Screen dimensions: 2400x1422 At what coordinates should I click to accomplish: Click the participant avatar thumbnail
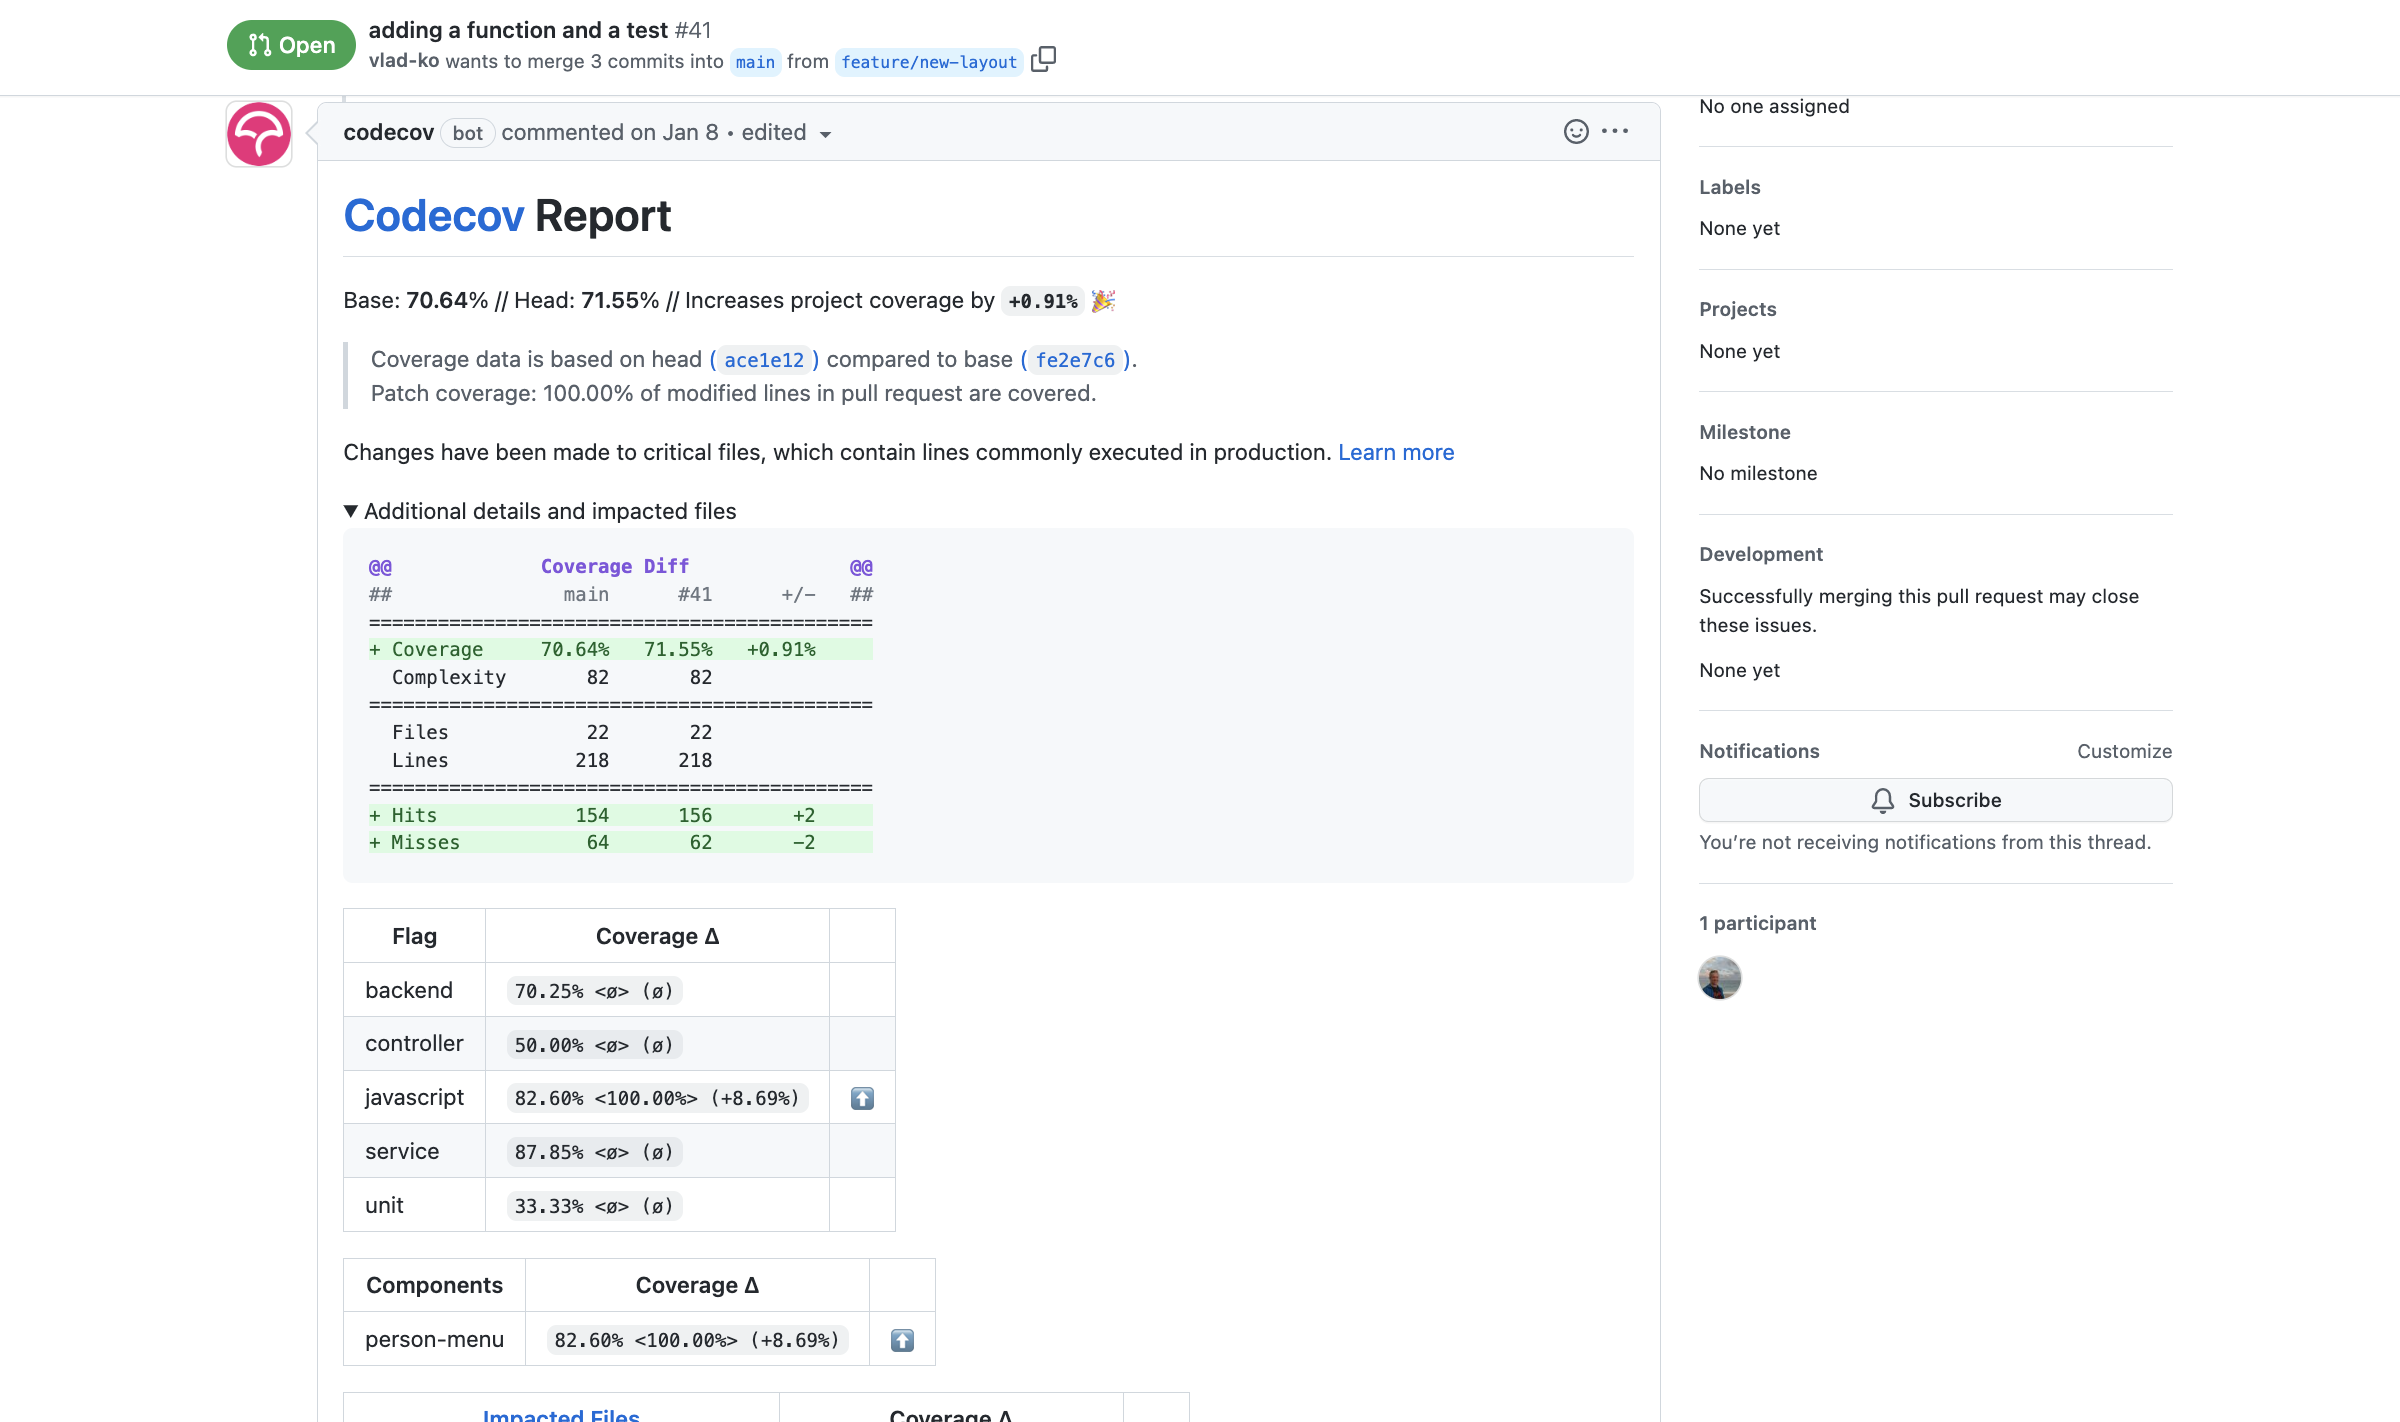(1720, 978)
